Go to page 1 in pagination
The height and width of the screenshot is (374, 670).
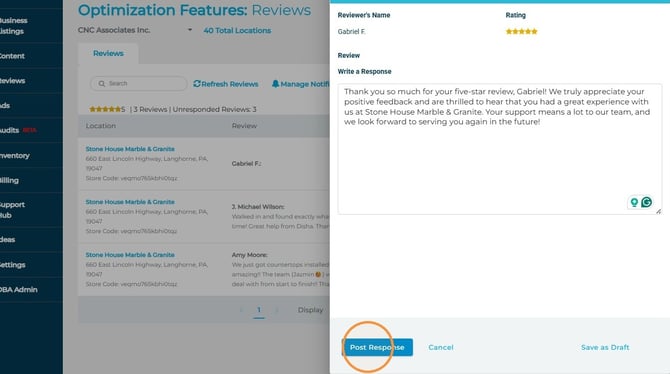pyautogui.click(x=259, y=309)
